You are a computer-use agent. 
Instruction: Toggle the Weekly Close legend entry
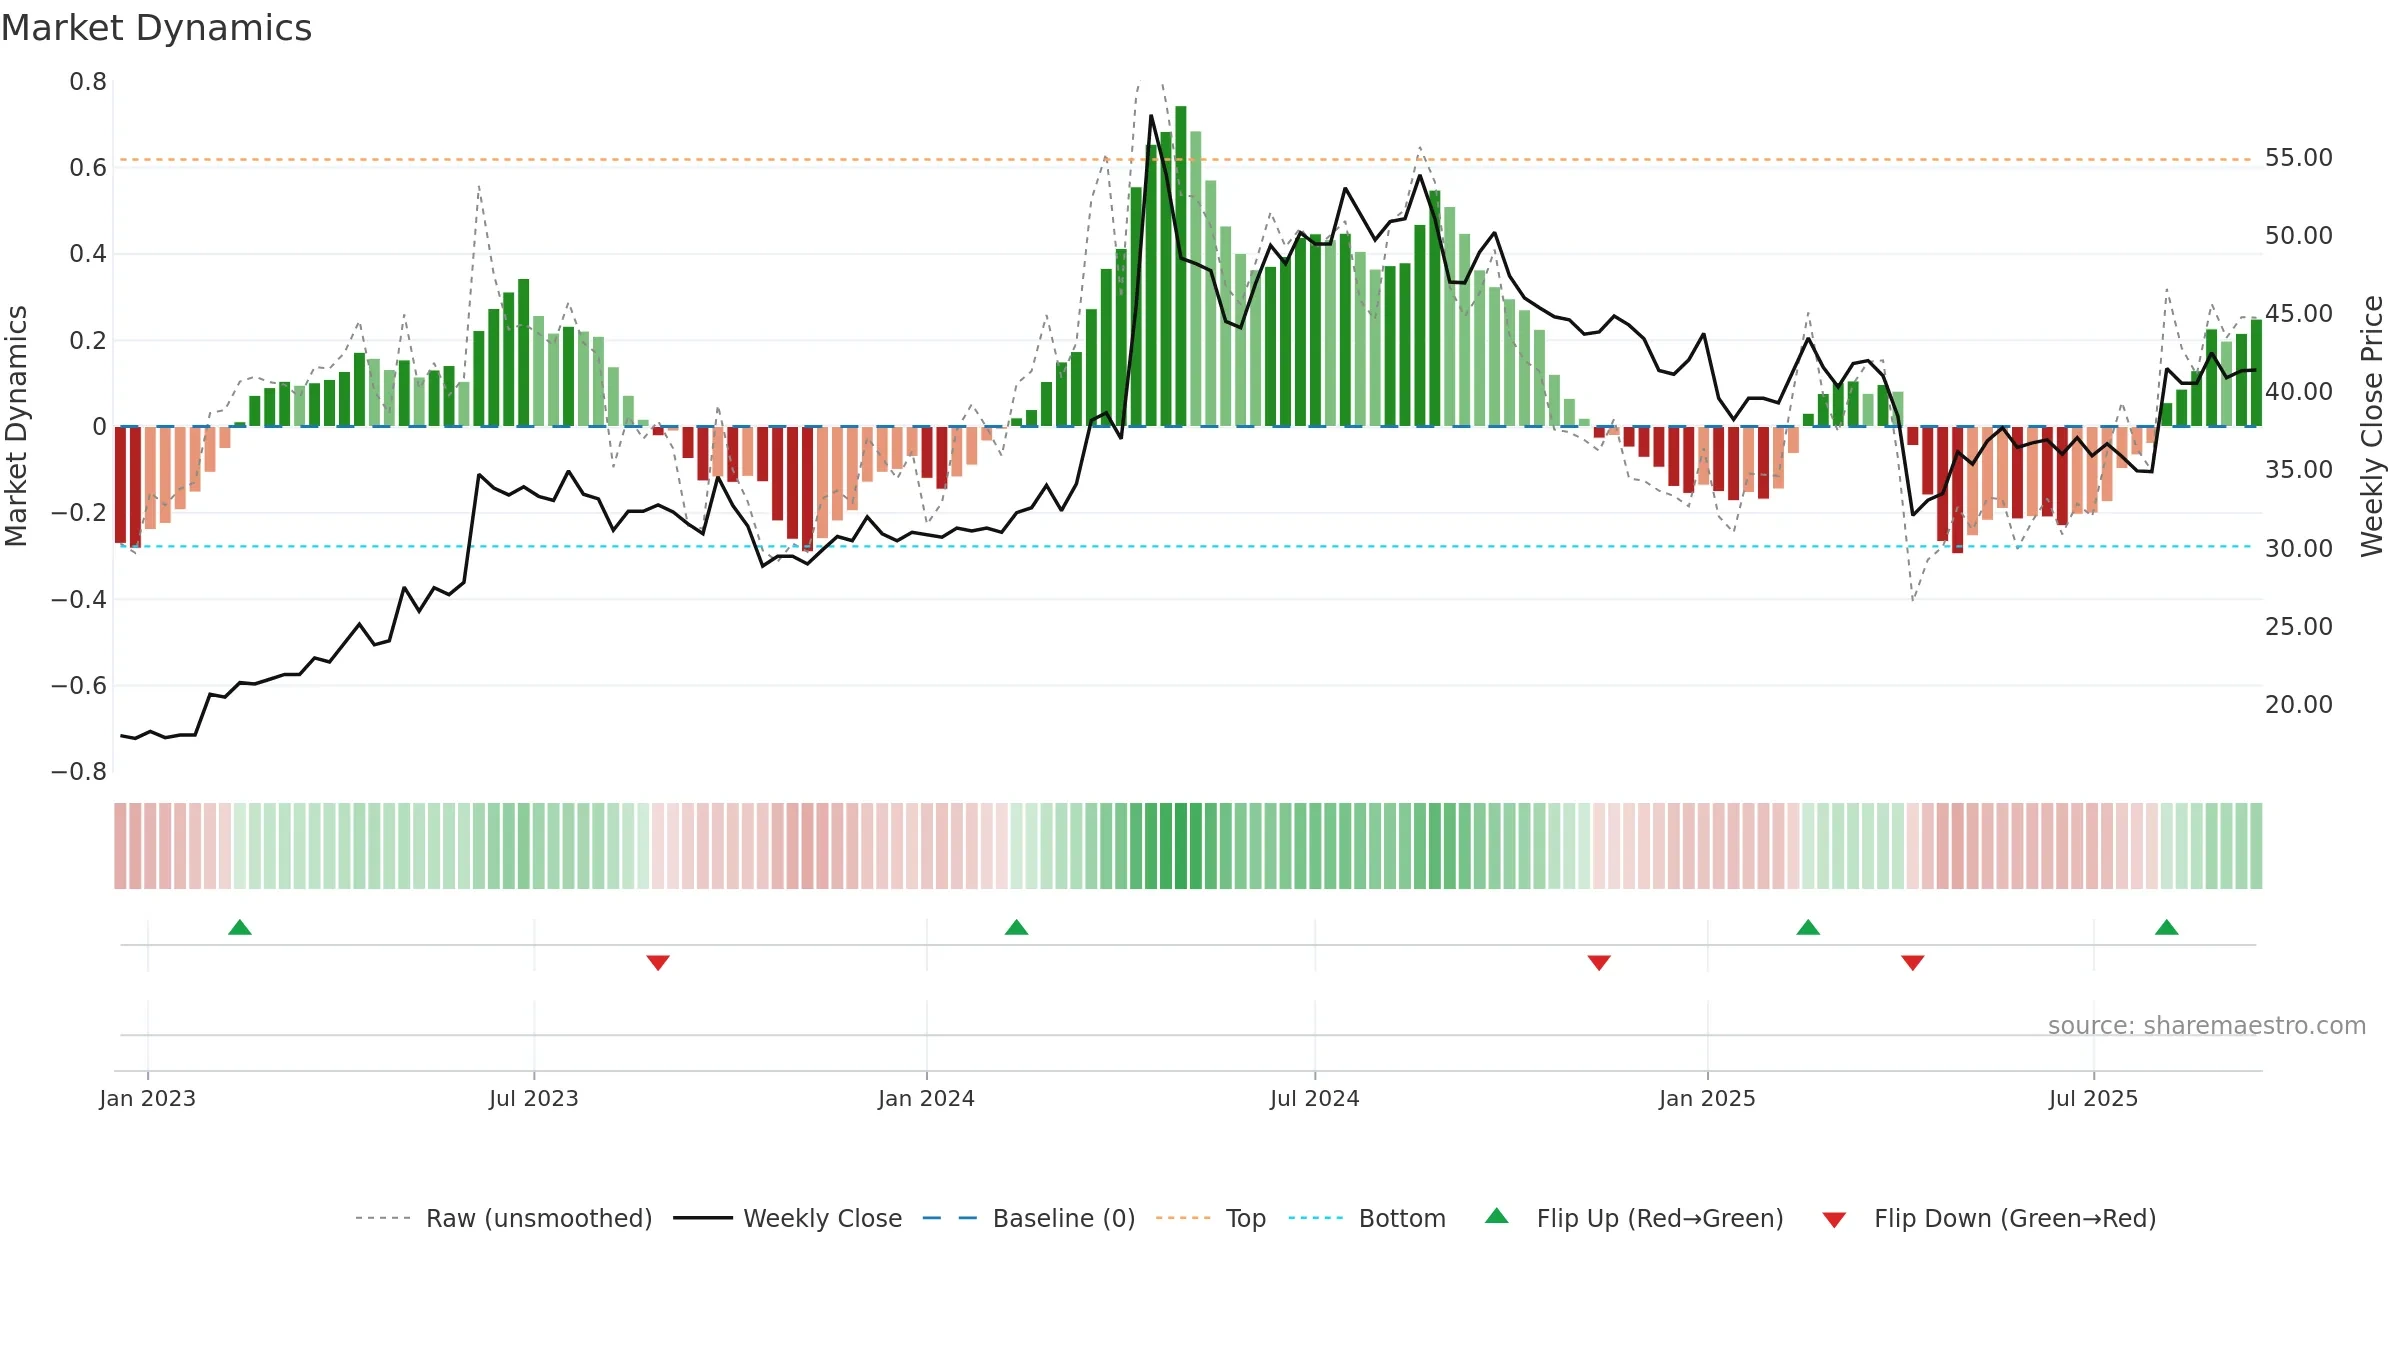788,1218
